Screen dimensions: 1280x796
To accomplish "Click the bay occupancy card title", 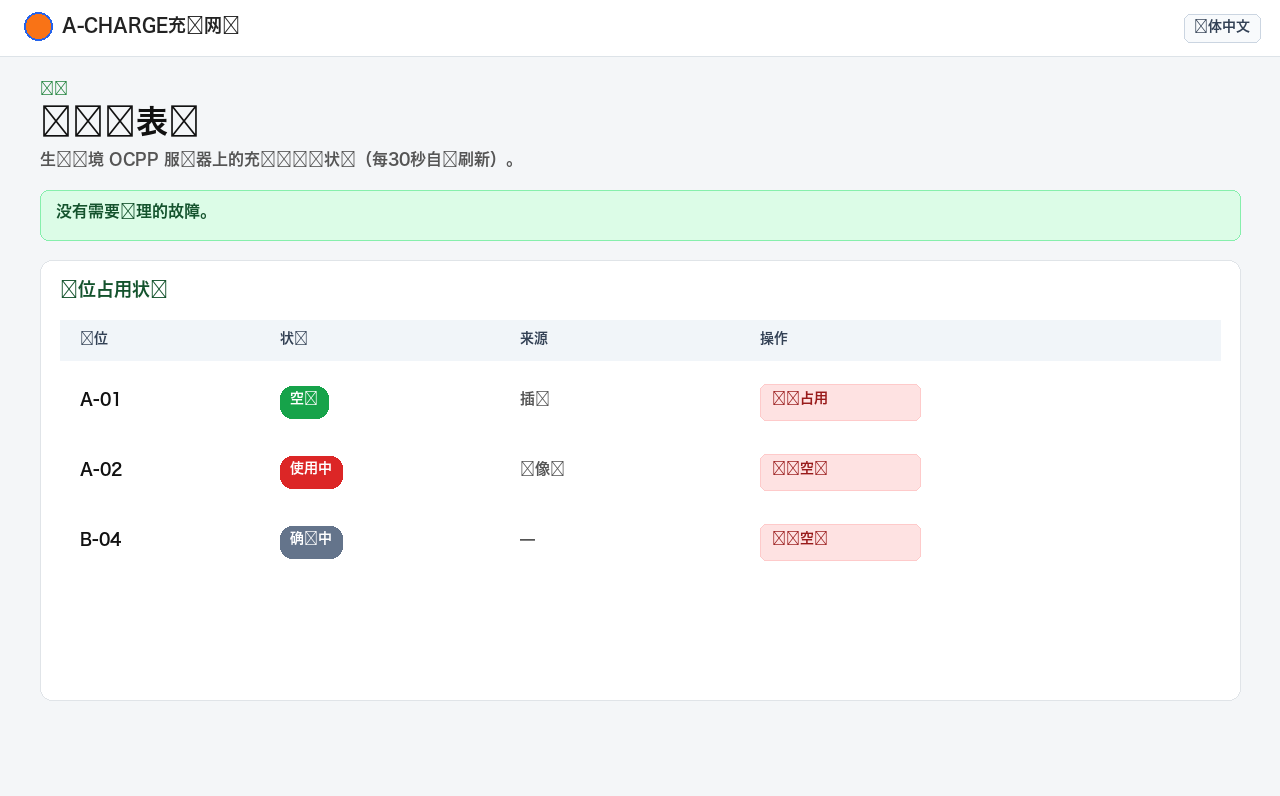I will click(x=114, y=290).
